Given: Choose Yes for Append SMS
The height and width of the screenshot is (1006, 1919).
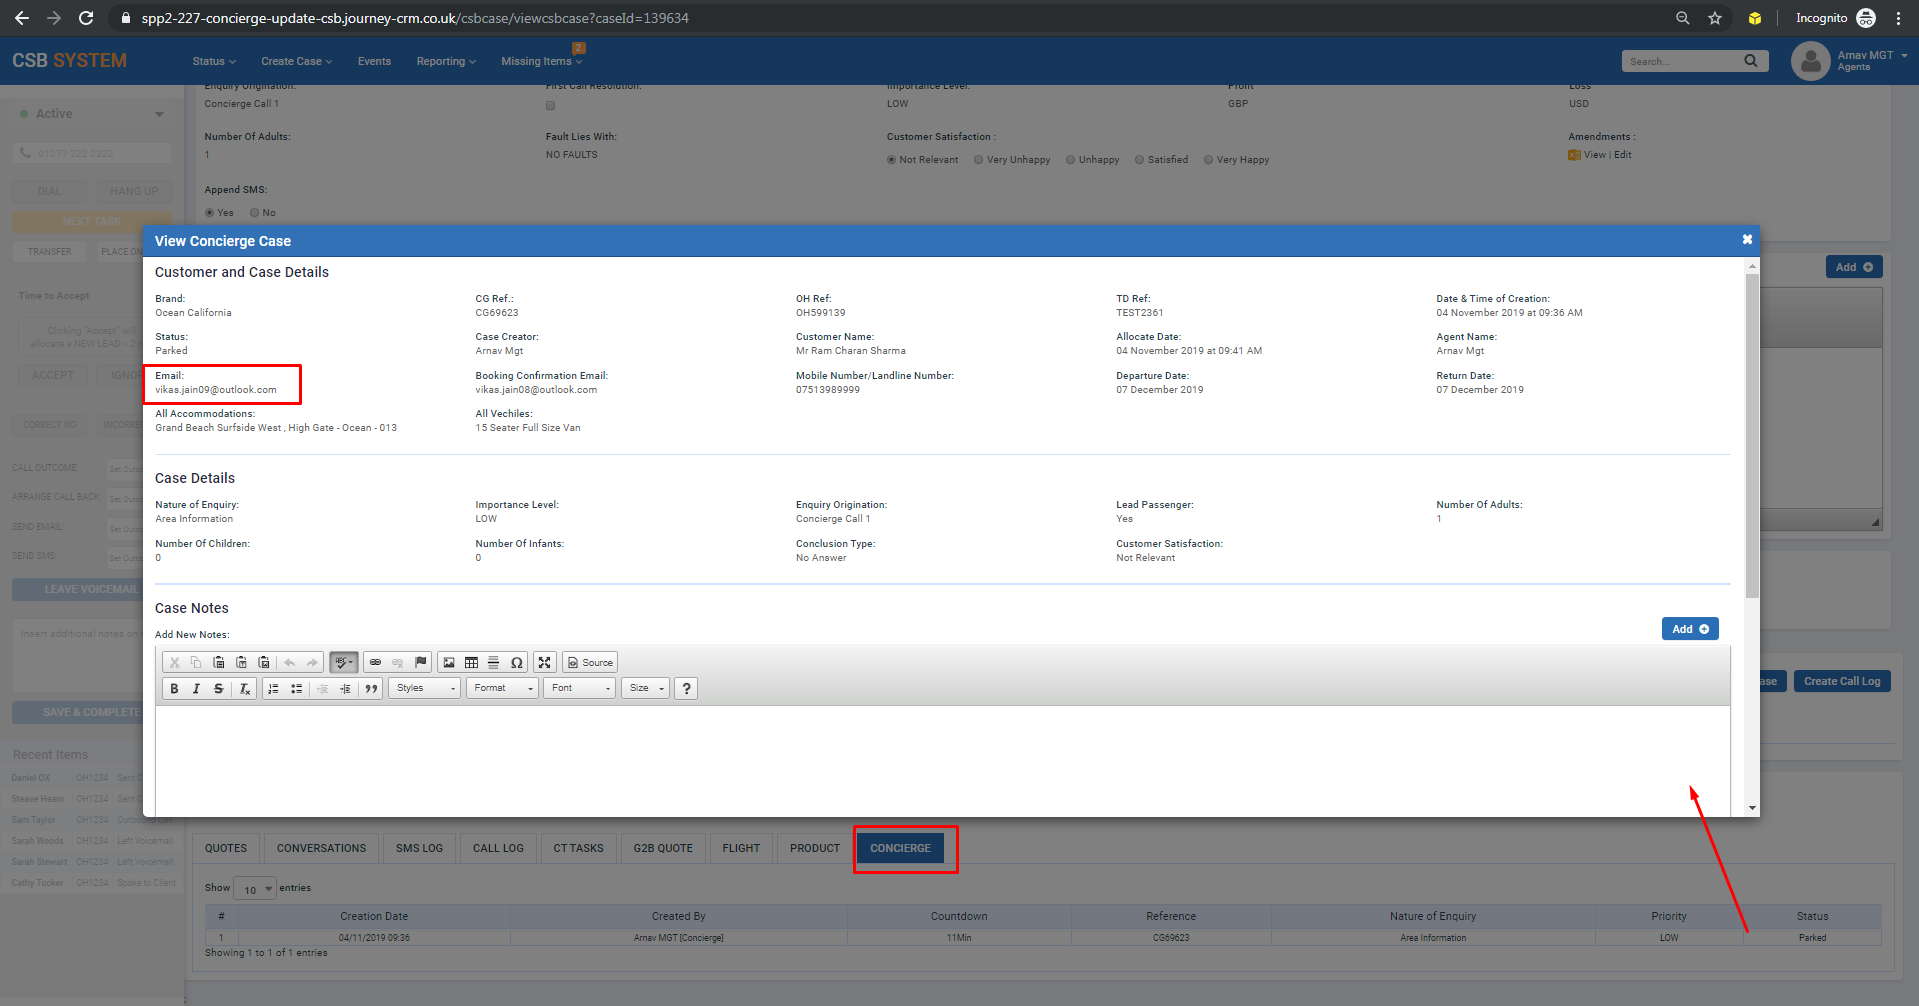Looking at the screenshot, I should coord(209,213).
